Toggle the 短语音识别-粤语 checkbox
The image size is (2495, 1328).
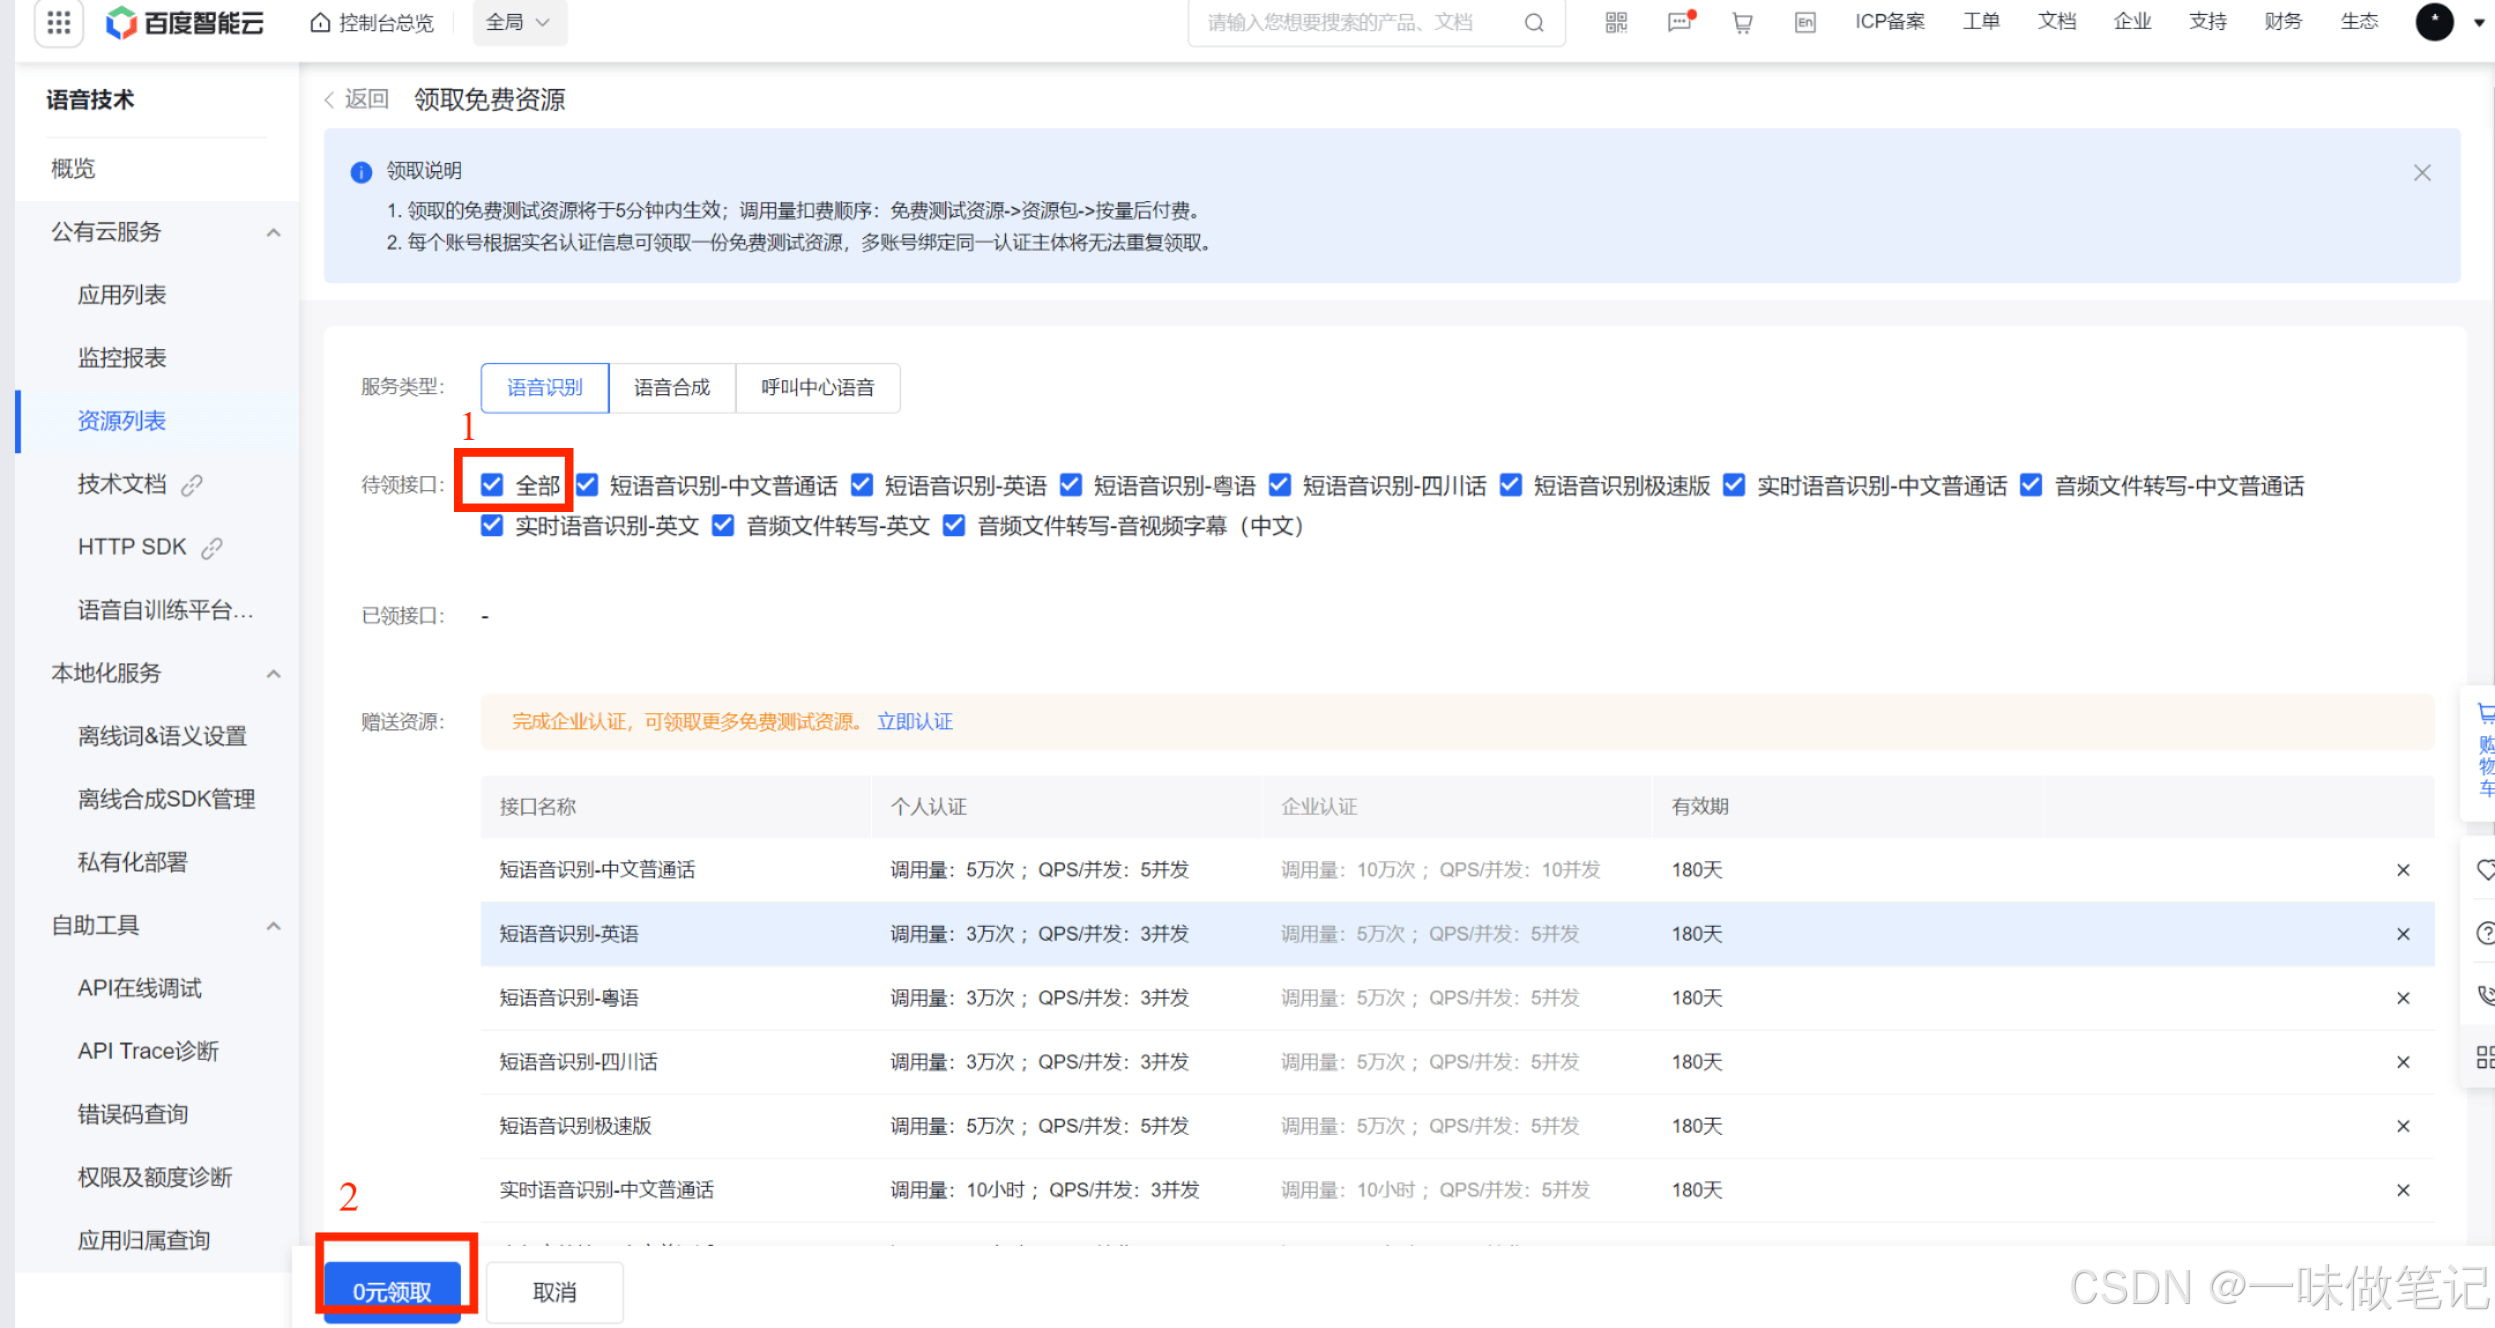pos(1071,485)
